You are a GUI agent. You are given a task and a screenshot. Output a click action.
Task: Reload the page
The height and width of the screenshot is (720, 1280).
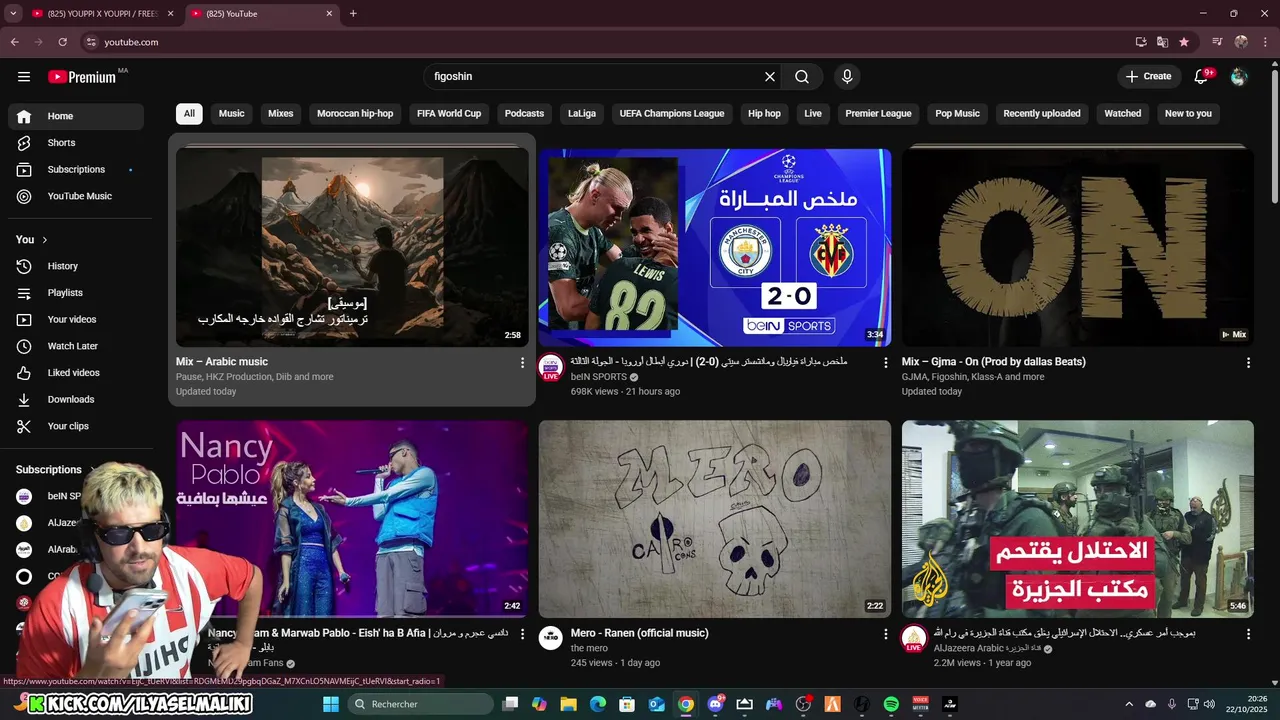62,42
